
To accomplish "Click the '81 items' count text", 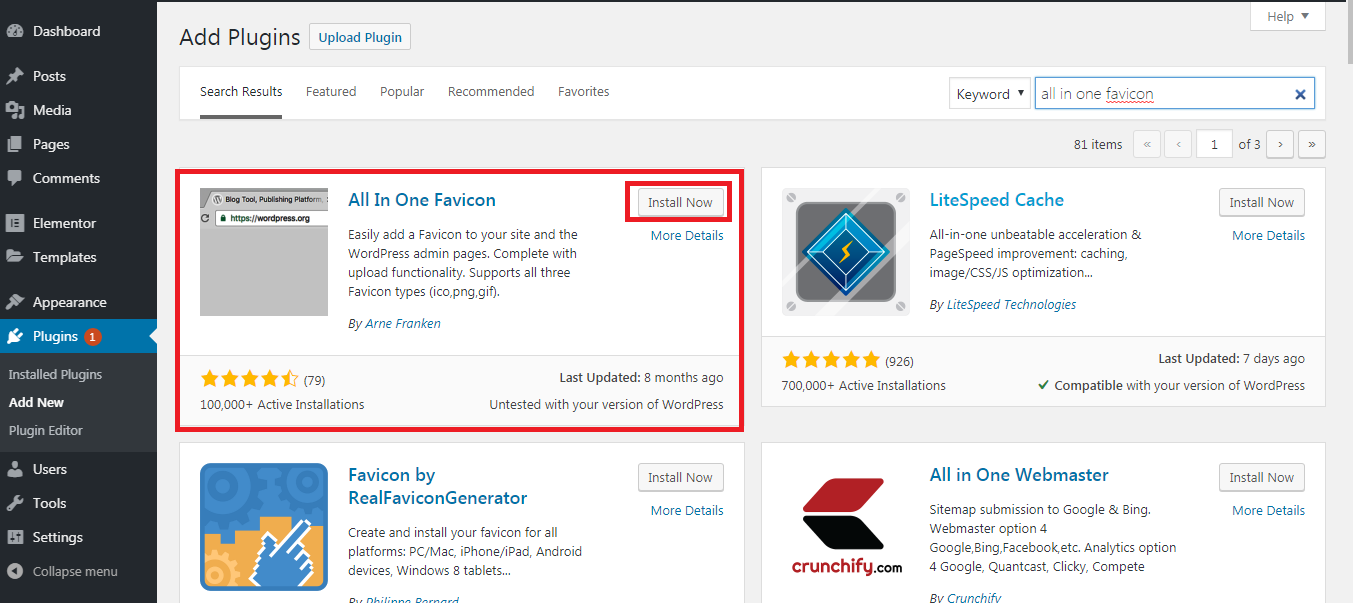I will click(1098, 145).
